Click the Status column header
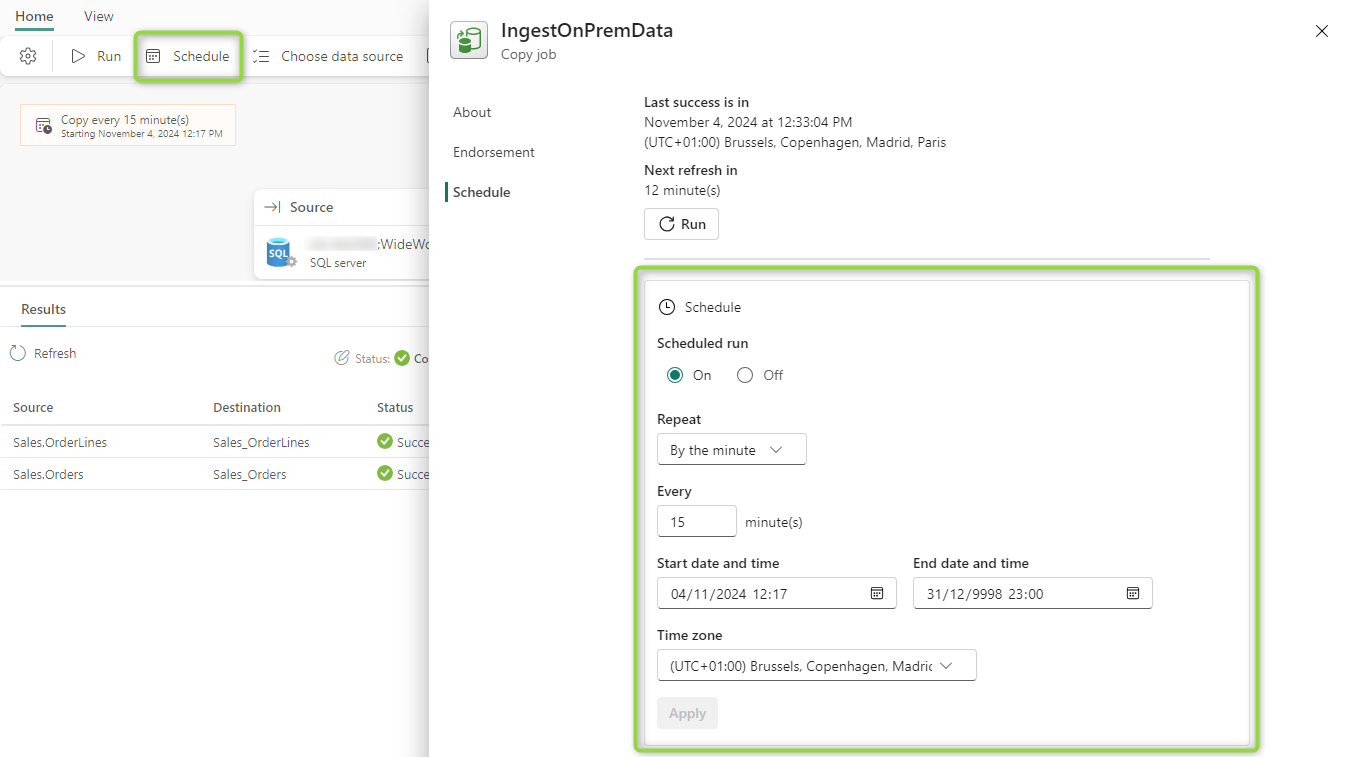Screen dimensions: 1356x757 tap(395, 407)
